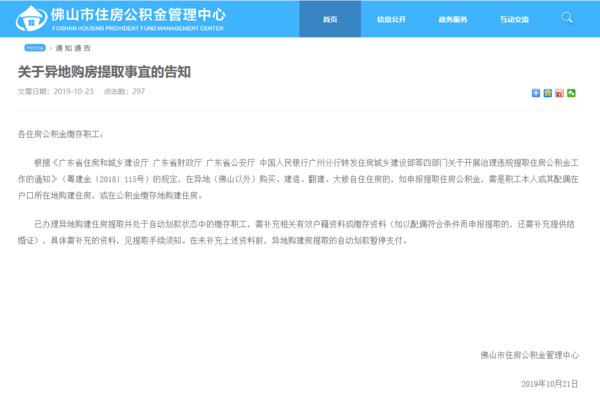This screenshot has height=401, width=600.
Task: Click the hit count 点击数: 297
Action: coord(124,91)
